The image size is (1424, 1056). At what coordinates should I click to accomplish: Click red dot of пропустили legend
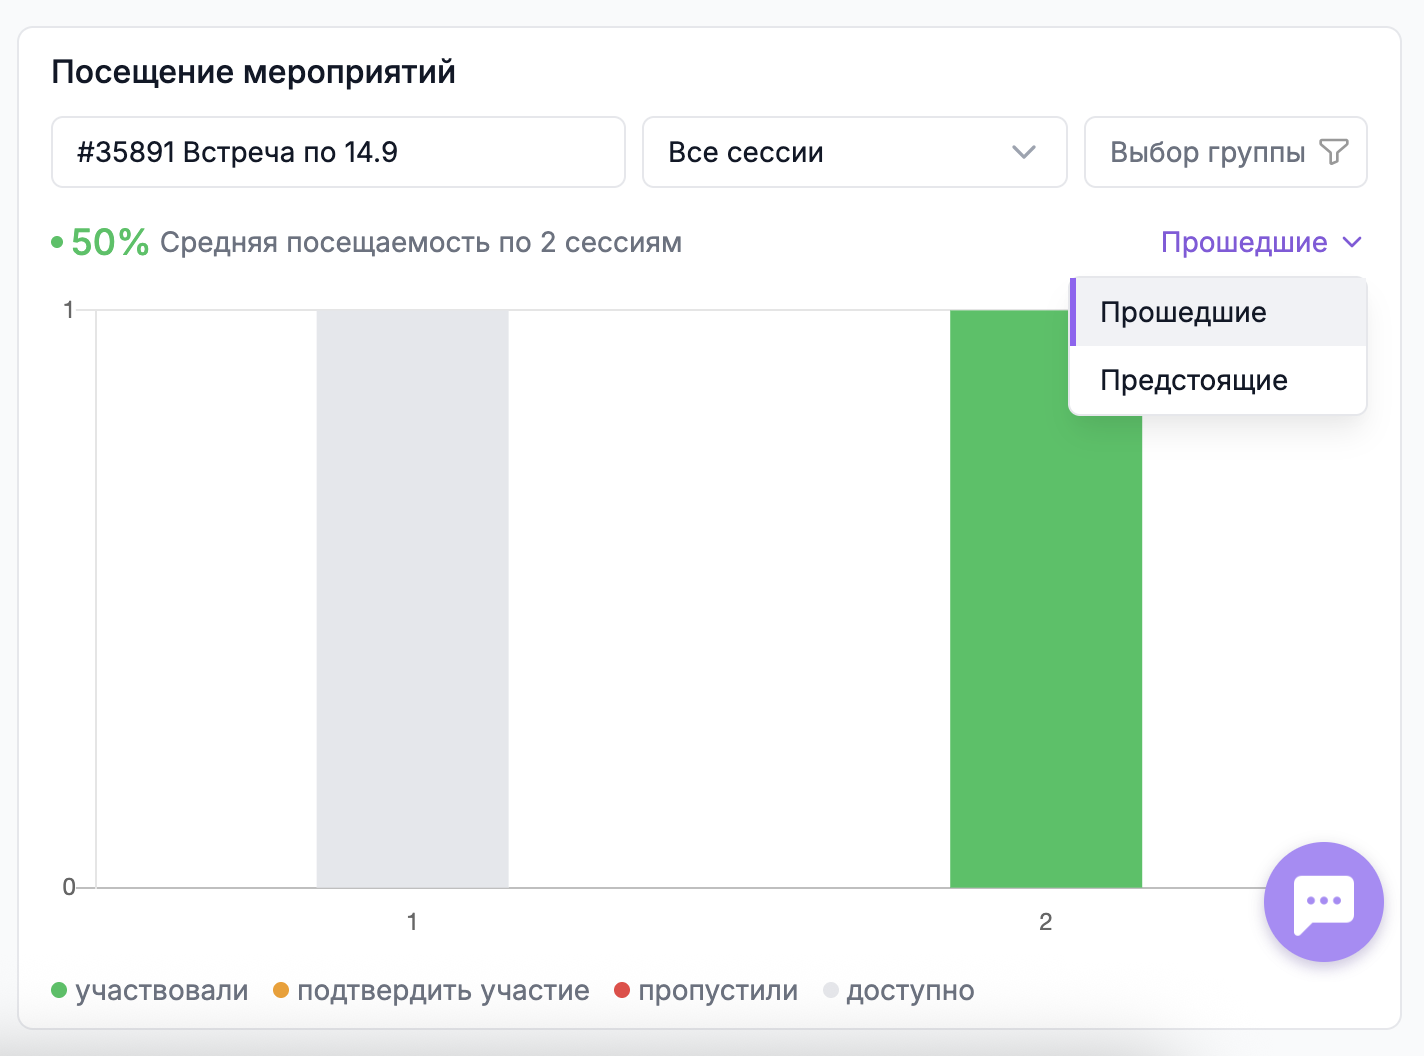click(x=622, y=990)
